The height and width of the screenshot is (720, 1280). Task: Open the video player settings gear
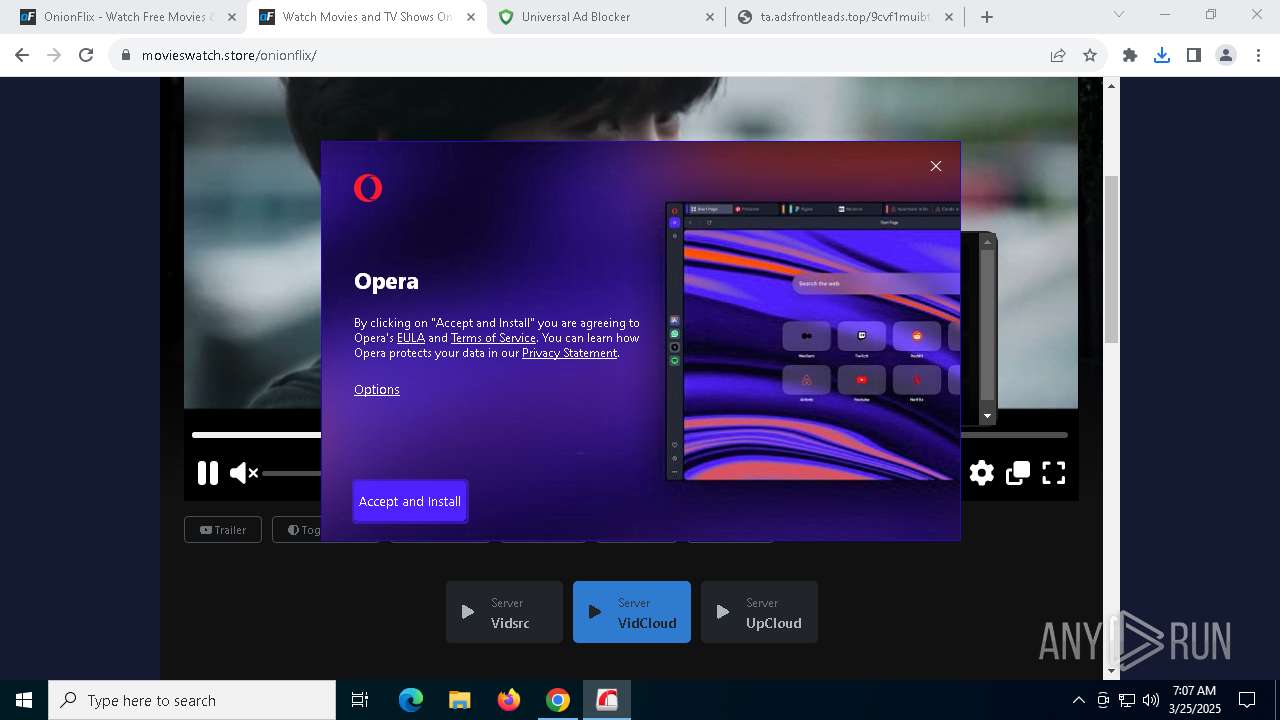point(982,473)
